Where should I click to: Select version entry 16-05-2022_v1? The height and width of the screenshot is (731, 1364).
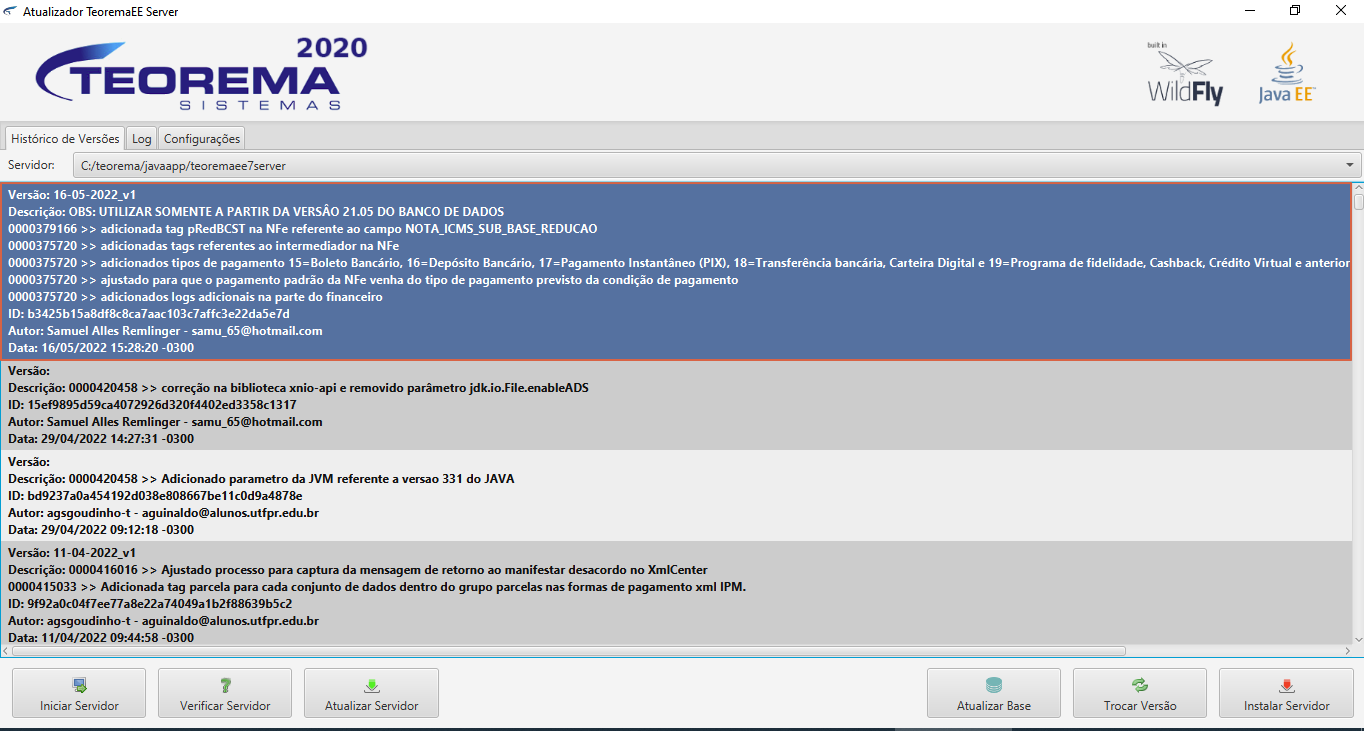676,271
